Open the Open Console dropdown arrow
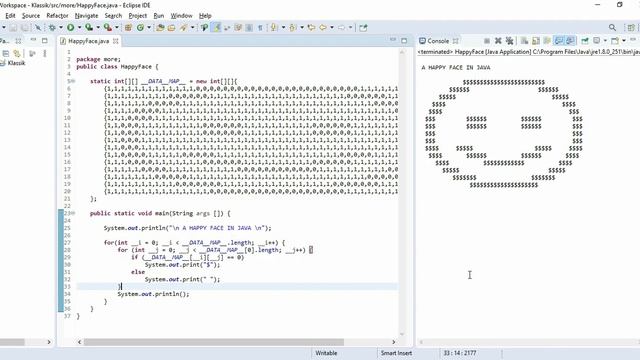Image resolution: width=640 pixels, height=360 pixels. [624, 41]
